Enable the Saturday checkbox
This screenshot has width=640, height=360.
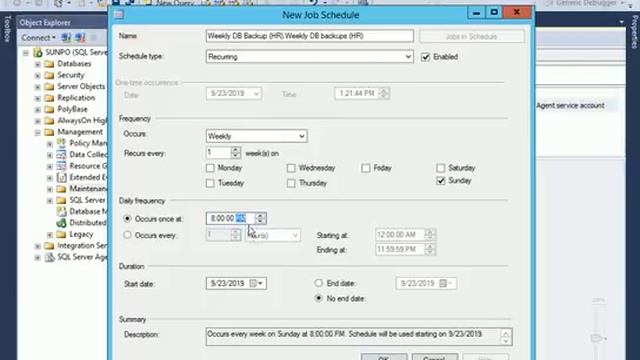pyautogui.click(x=440, y=168)
